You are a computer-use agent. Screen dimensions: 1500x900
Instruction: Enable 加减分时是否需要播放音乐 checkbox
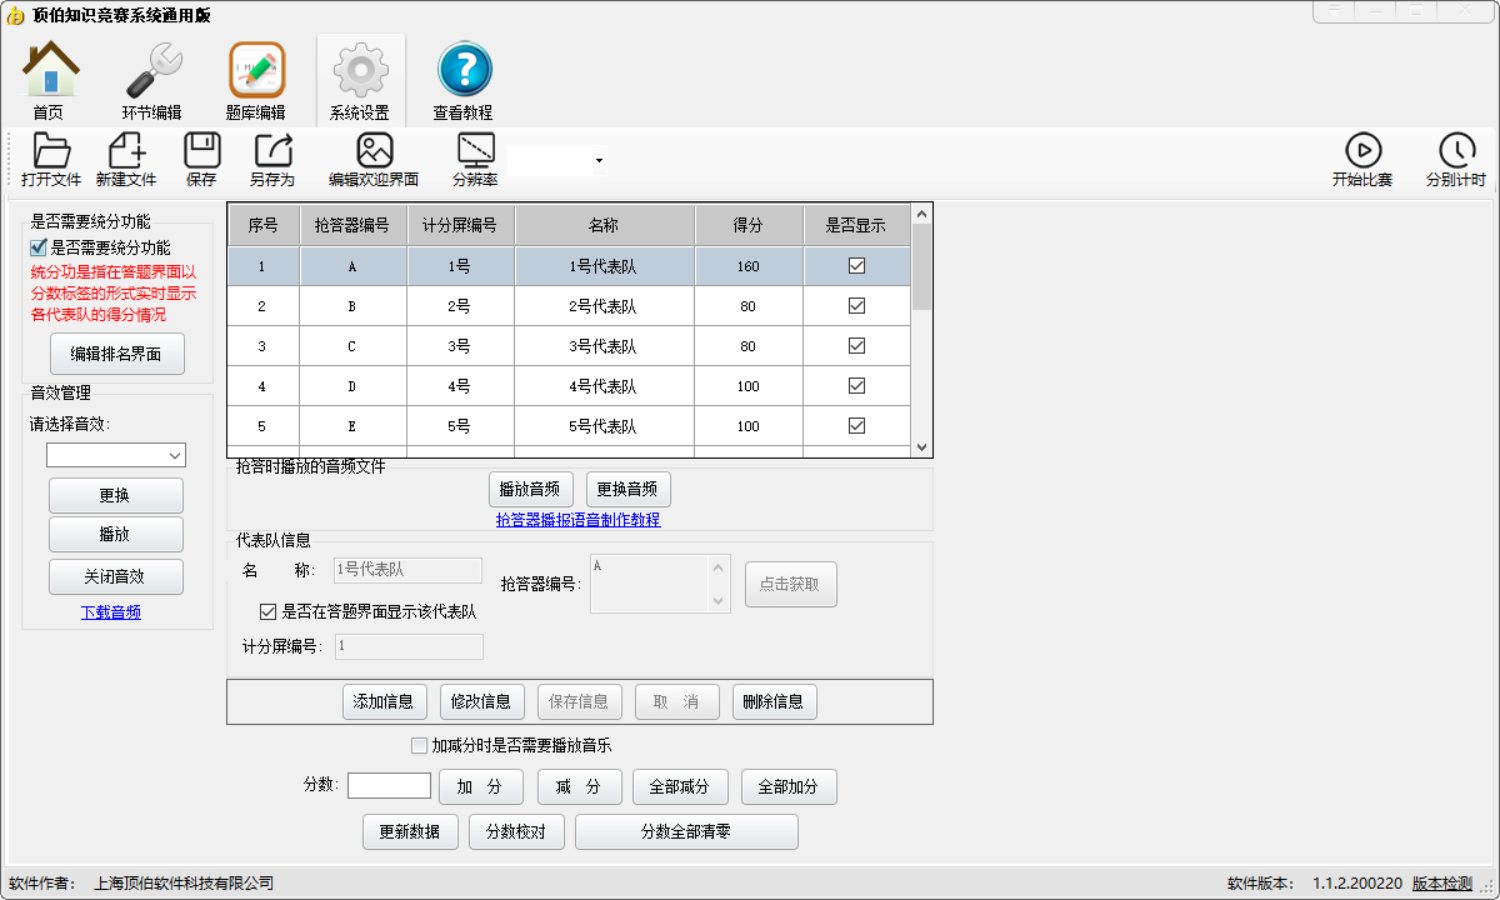tap(419, 745)
